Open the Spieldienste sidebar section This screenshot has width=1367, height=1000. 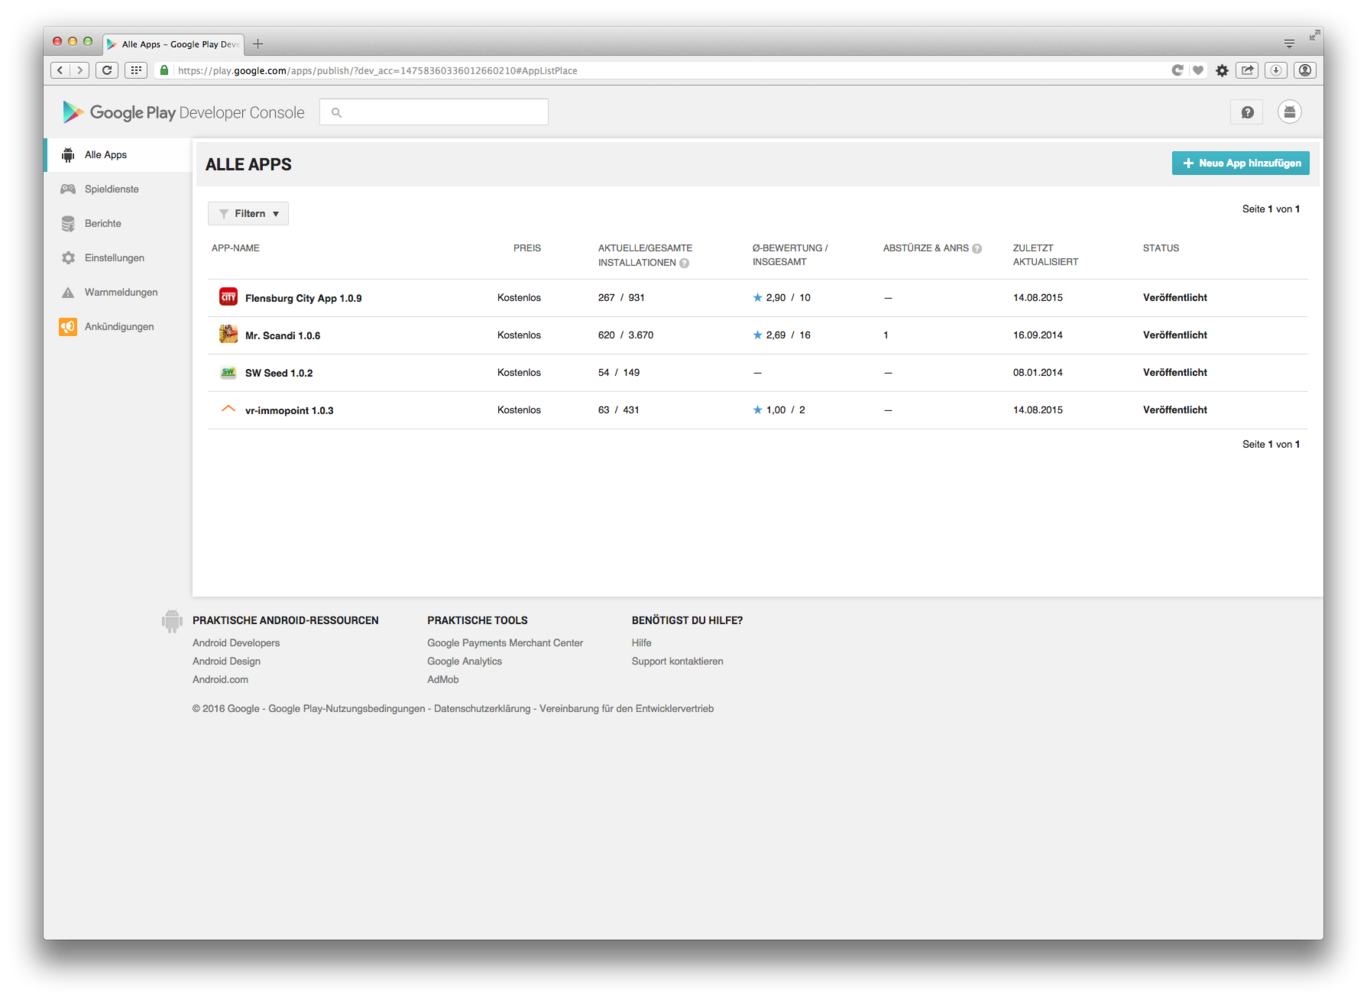(x=111, y=189)
